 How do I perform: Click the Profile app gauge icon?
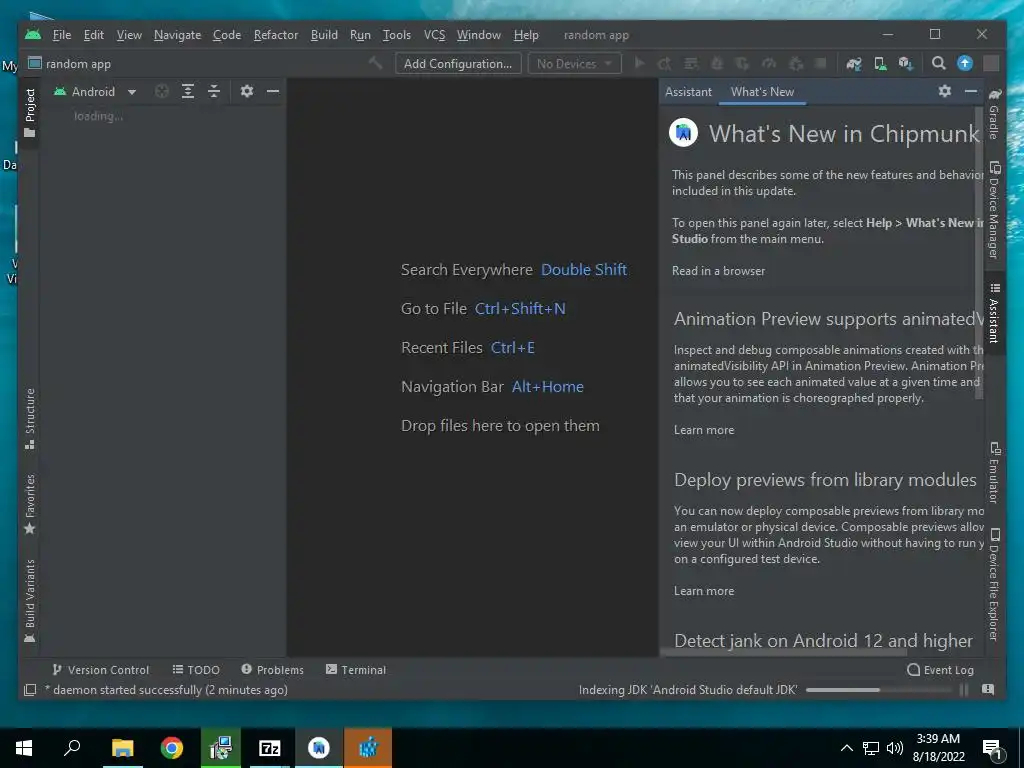click(769, 63)
